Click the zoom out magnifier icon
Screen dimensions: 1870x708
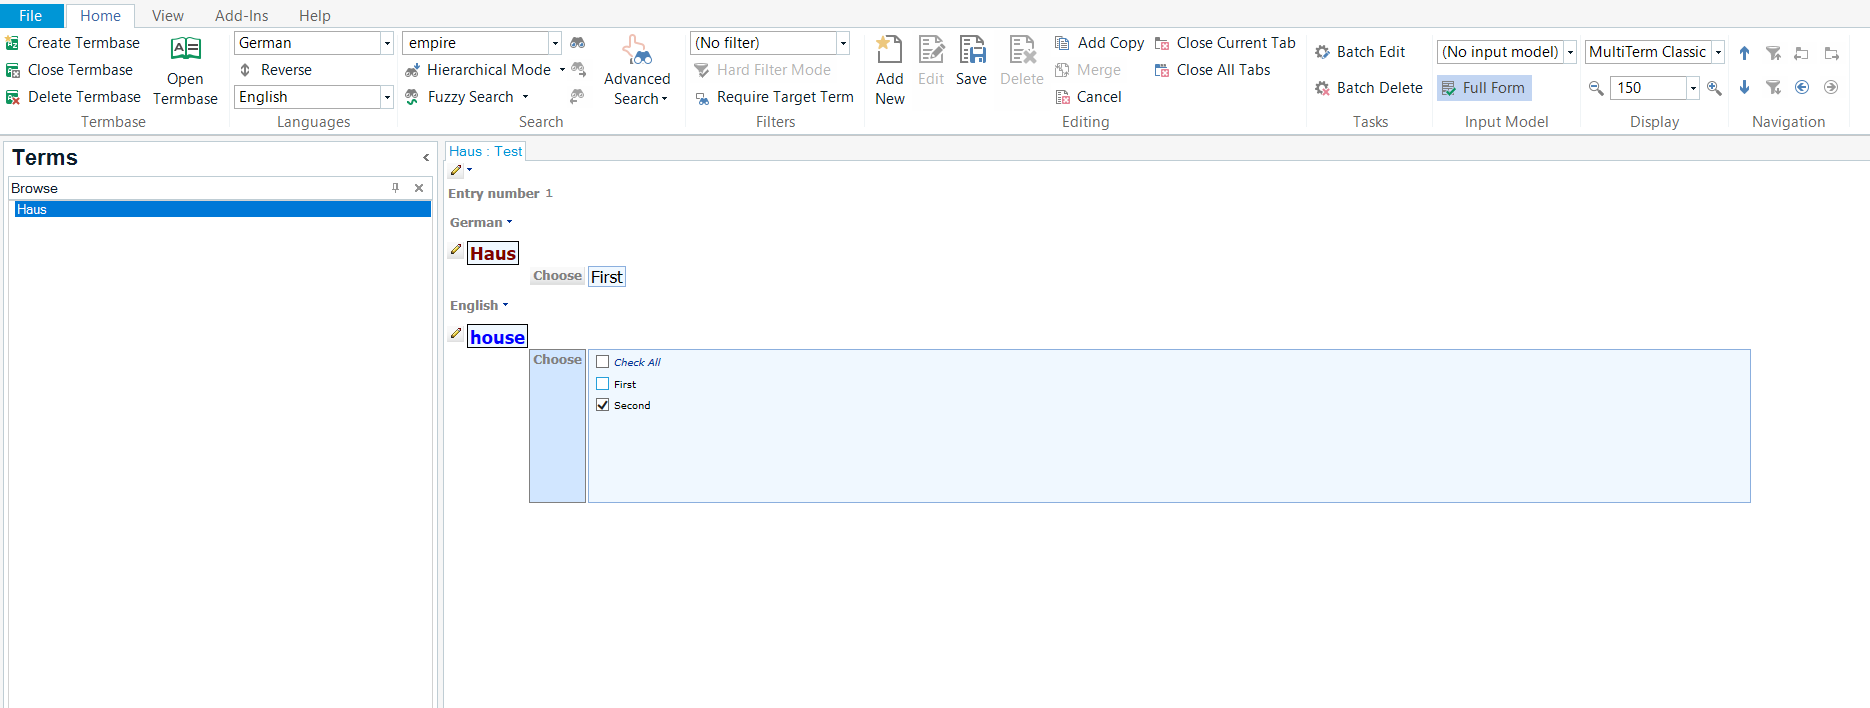pyautogui.click(x=1596, y=88)
